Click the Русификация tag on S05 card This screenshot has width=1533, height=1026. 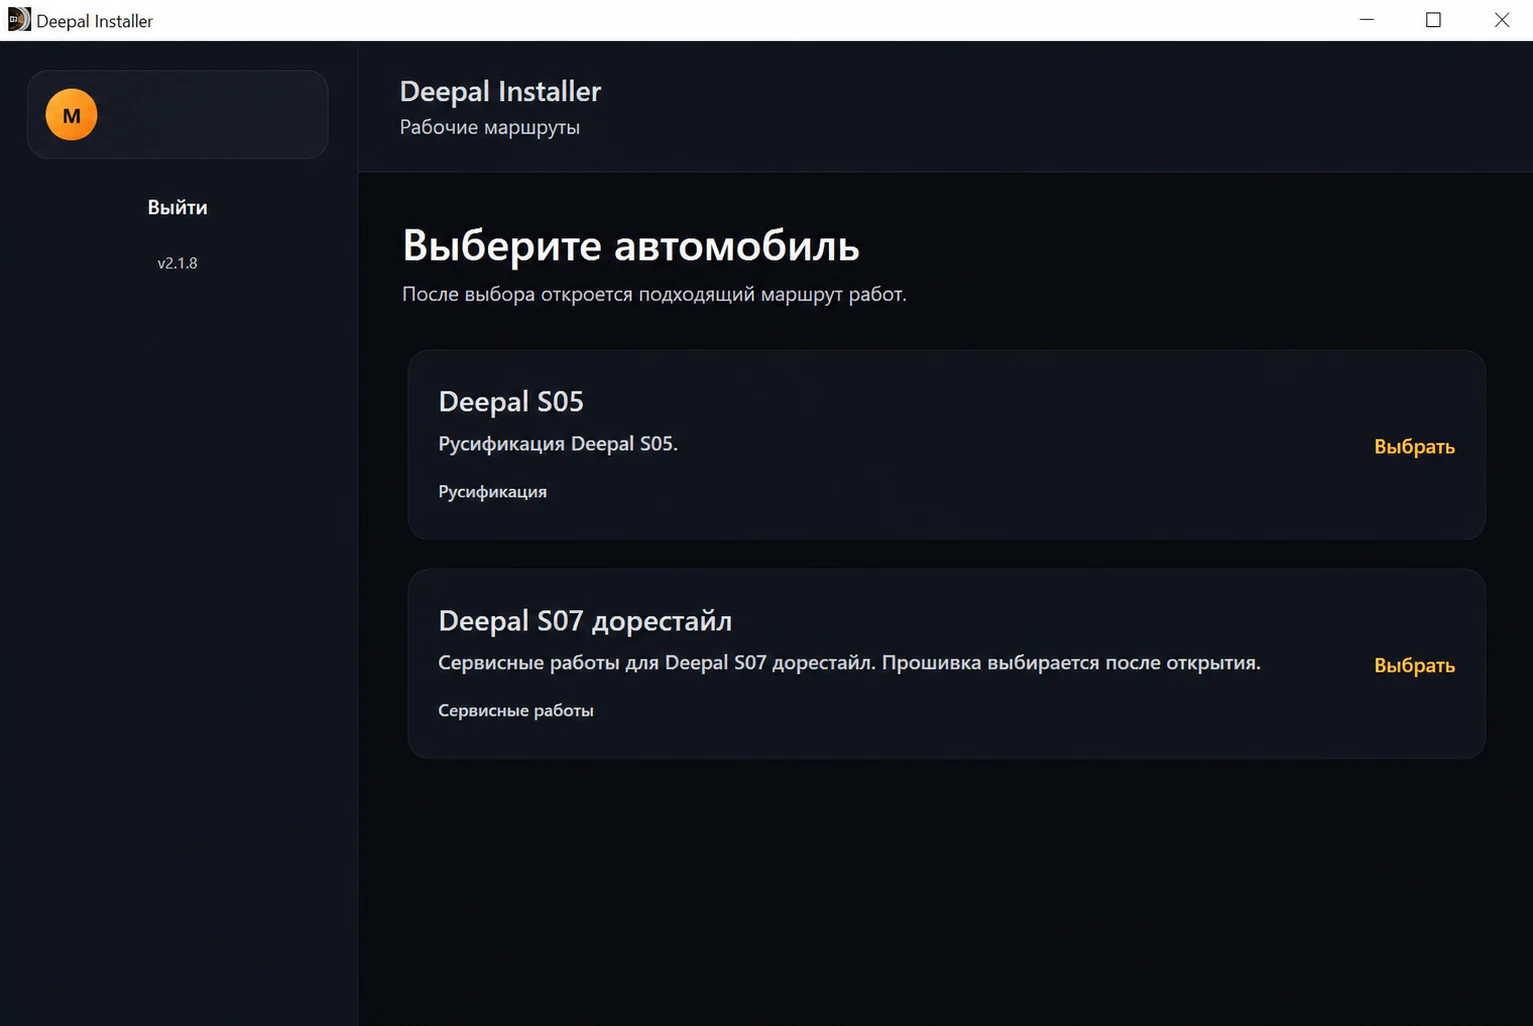tap(492, 491)
